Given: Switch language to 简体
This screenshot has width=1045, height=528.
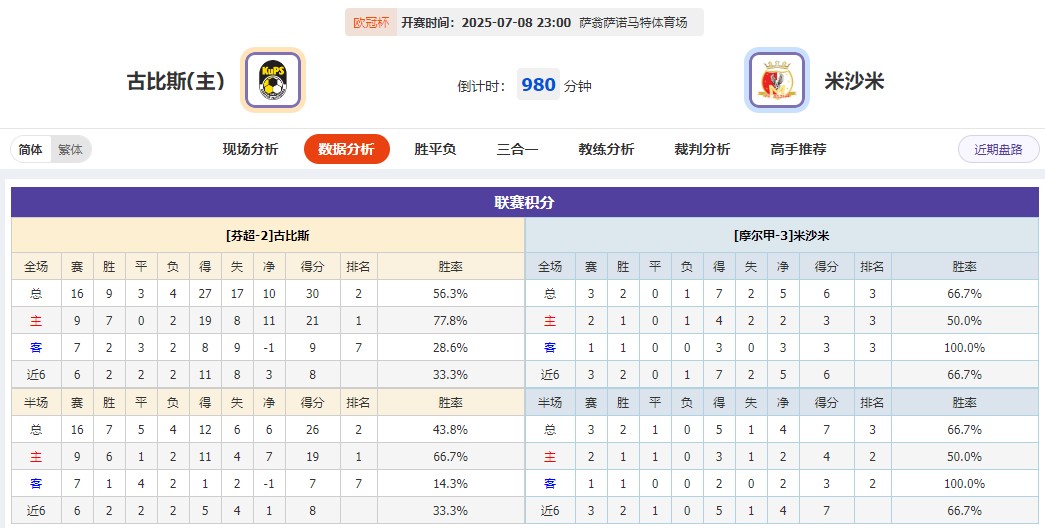Looking at the screenshot, I should (31, 150).
